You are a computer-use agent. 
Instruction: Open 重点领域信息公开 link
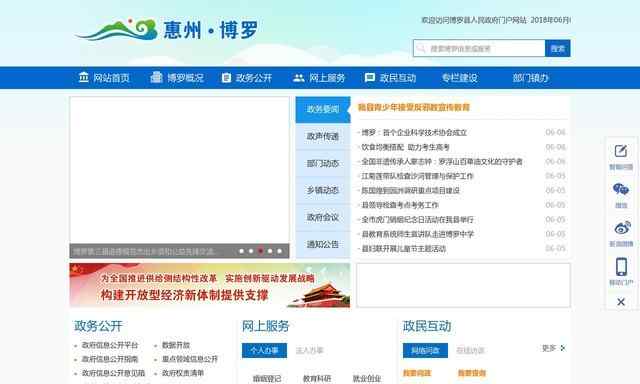tap(190, 359)
